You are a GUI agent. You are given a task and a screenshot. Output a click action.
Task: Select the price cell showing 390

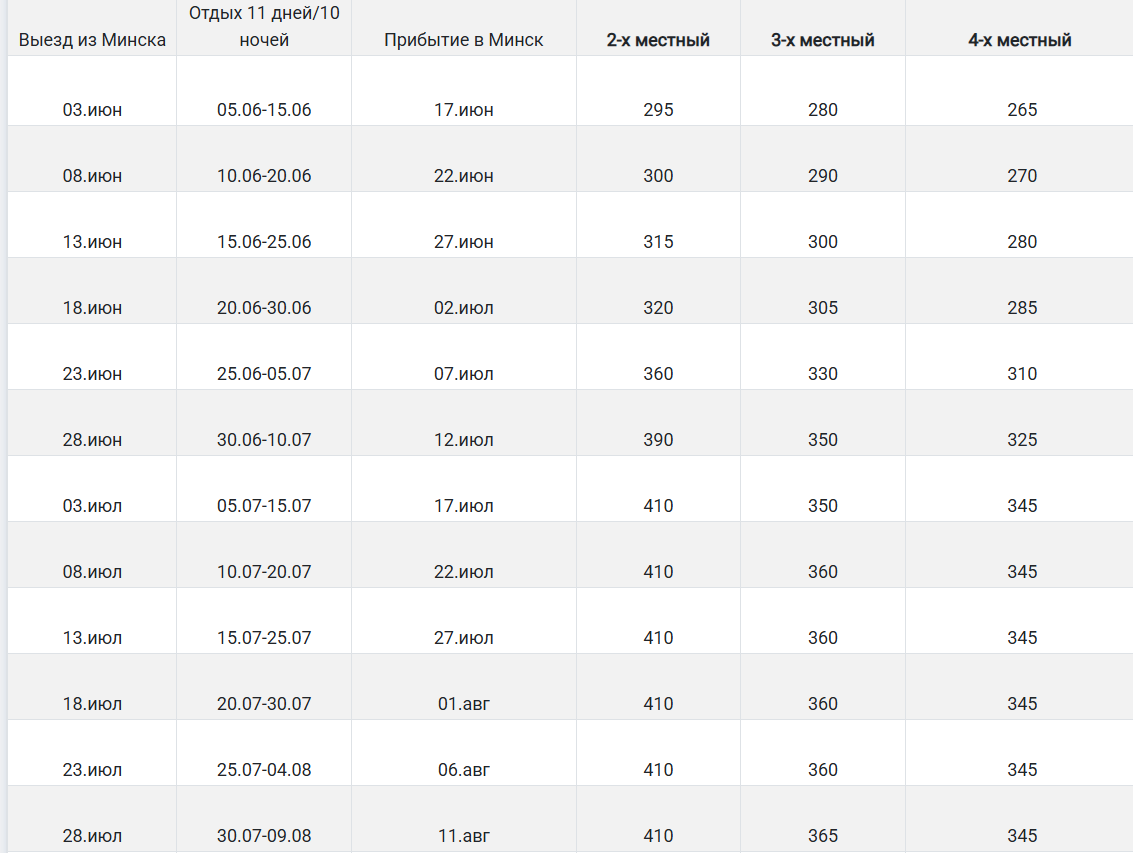(658, 440)
